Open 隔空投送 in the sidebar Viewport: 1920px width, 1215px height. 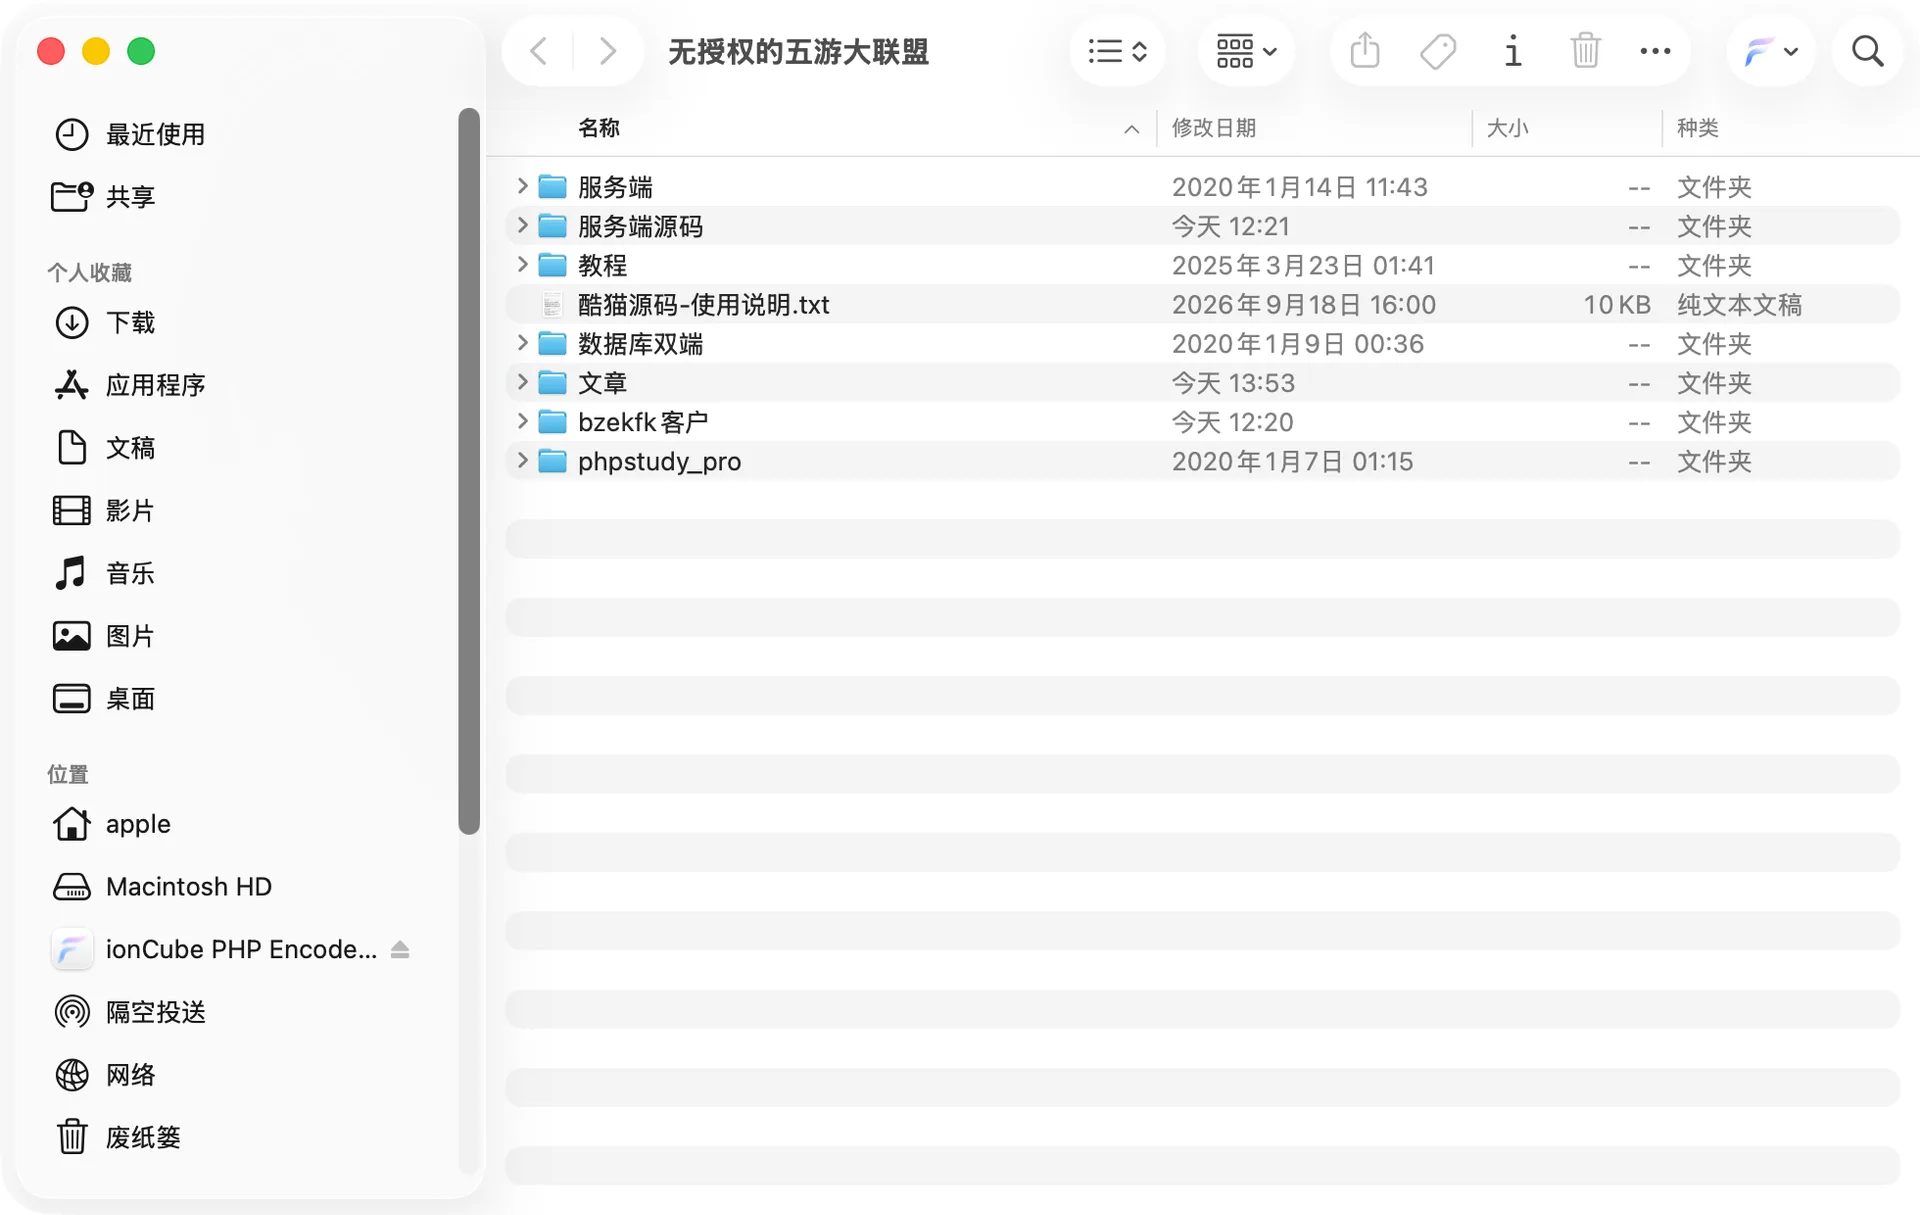tap(155, 1012)
